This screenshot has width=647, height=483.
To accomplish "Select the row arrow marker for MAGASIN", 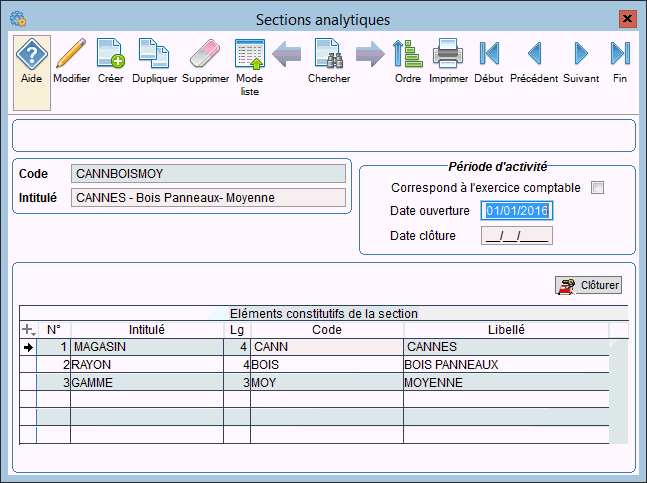I will pos(28,347).
